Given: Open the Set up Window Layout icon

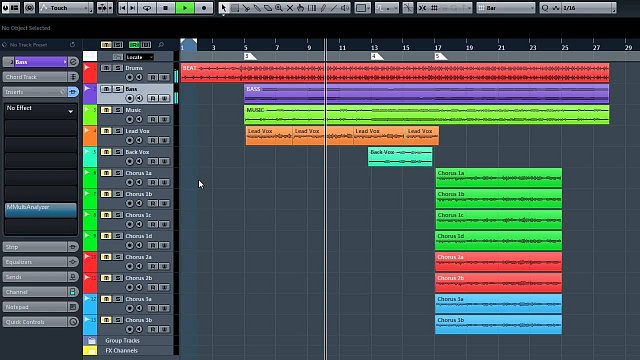Looking at the screenshot, I should pos(14,8).
